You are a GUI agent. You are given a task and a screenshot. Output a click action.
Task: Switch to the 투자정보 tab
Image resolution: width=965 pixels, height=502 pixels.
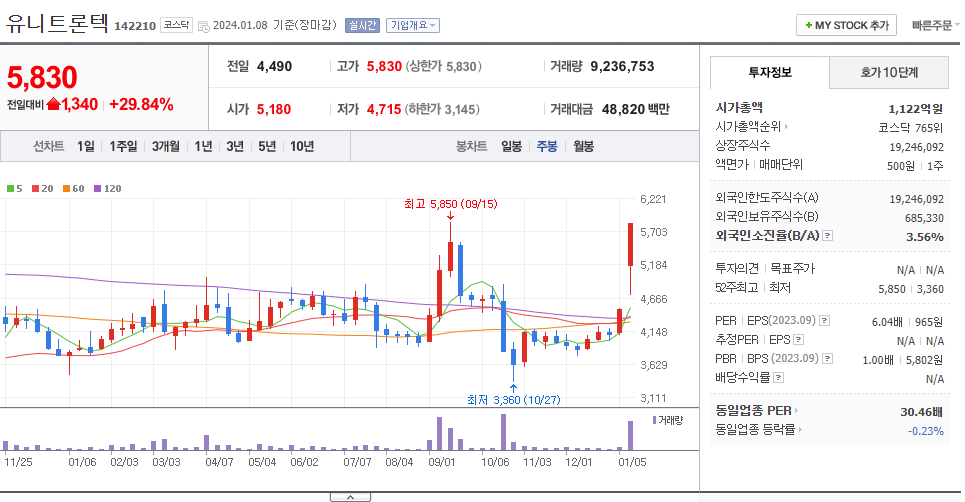click(770, 73)
